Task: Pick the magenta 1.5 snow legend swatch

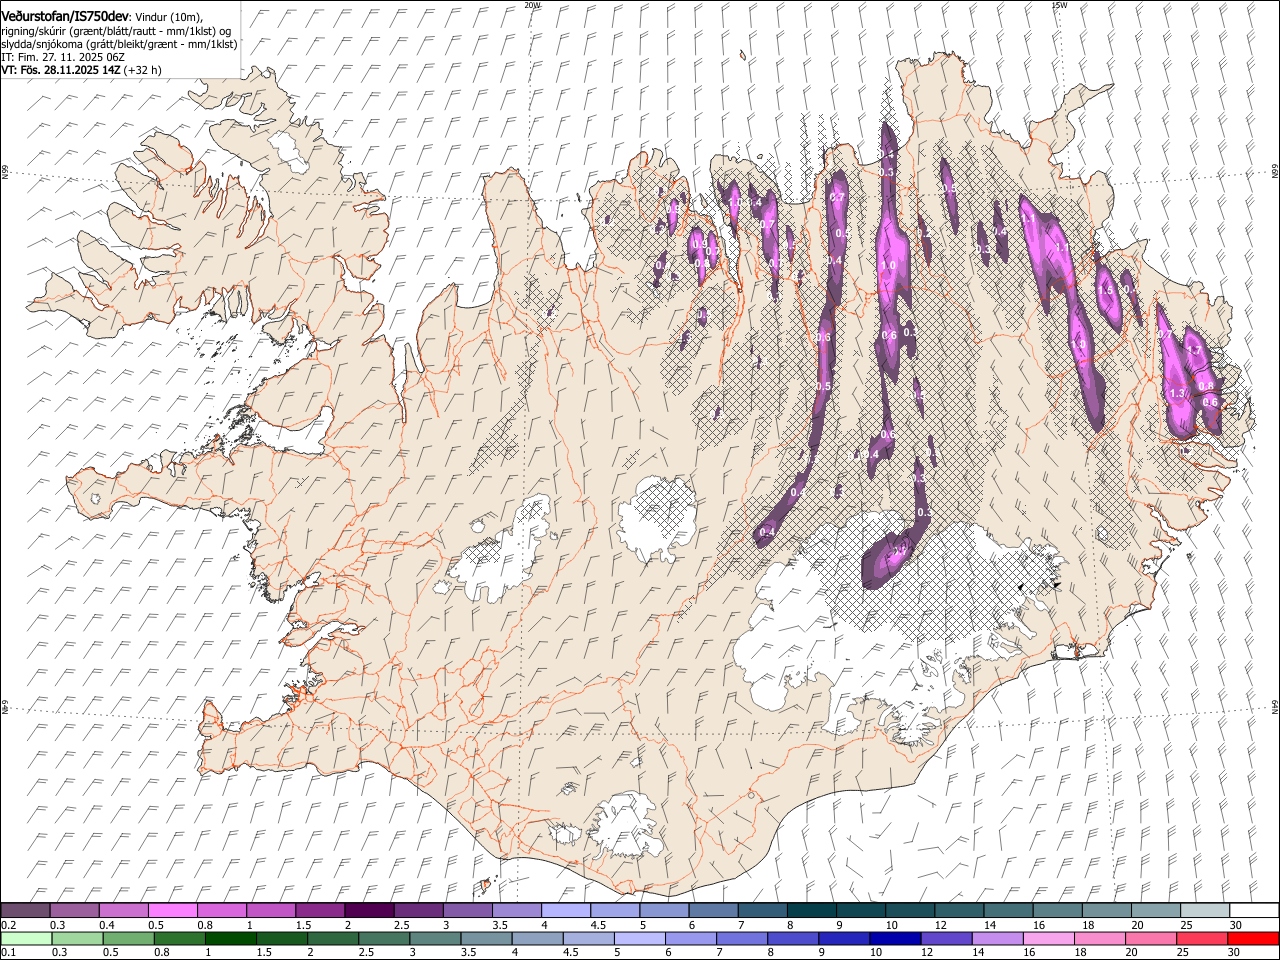Action: (x=319, y=911)
